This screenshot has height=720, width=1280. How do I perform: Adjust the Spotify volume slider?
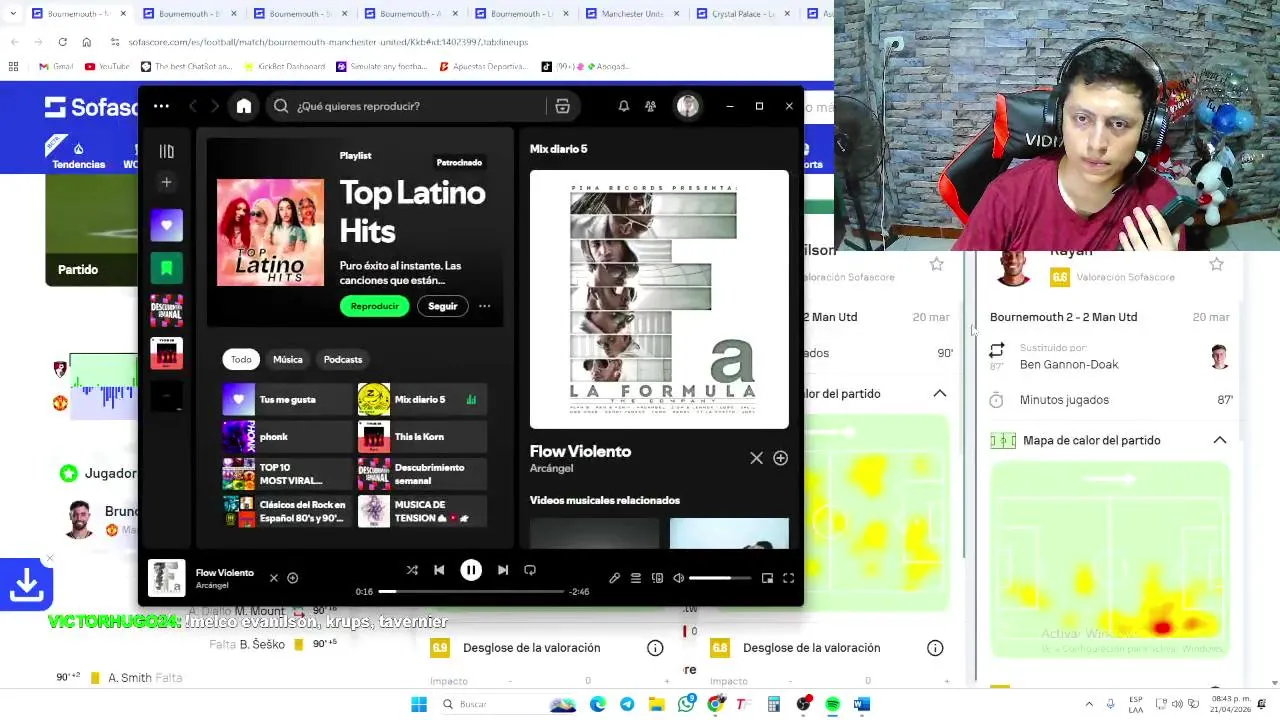point(719,578)
